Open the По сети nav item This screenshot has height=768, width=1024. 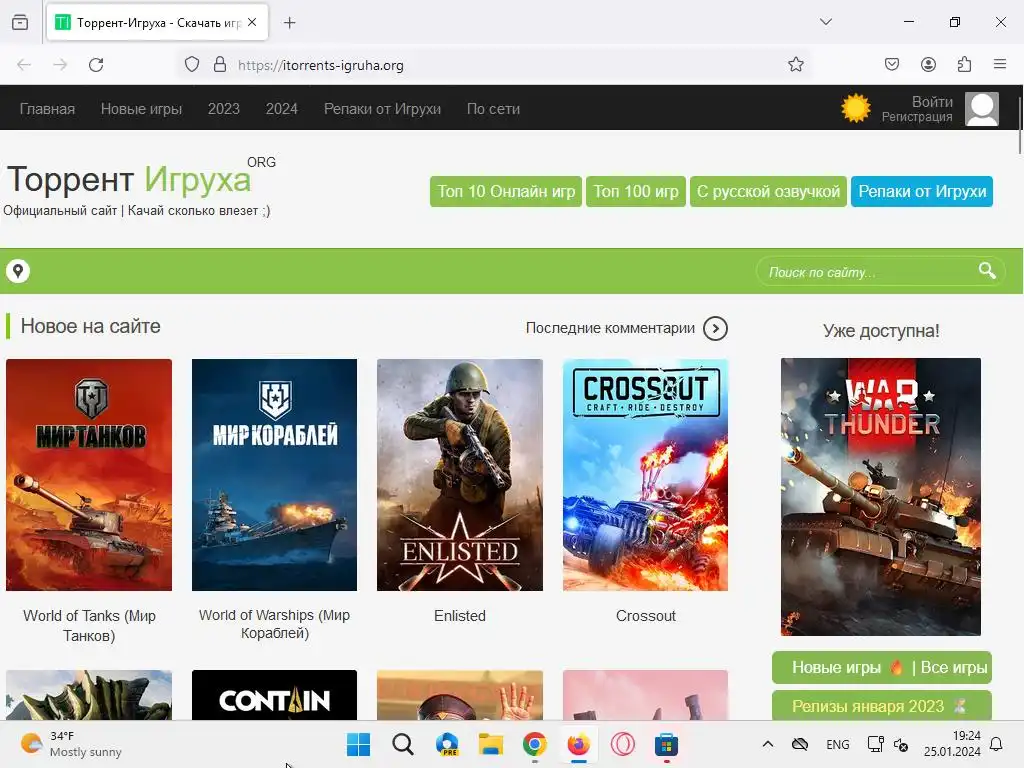tap(493, 108)
